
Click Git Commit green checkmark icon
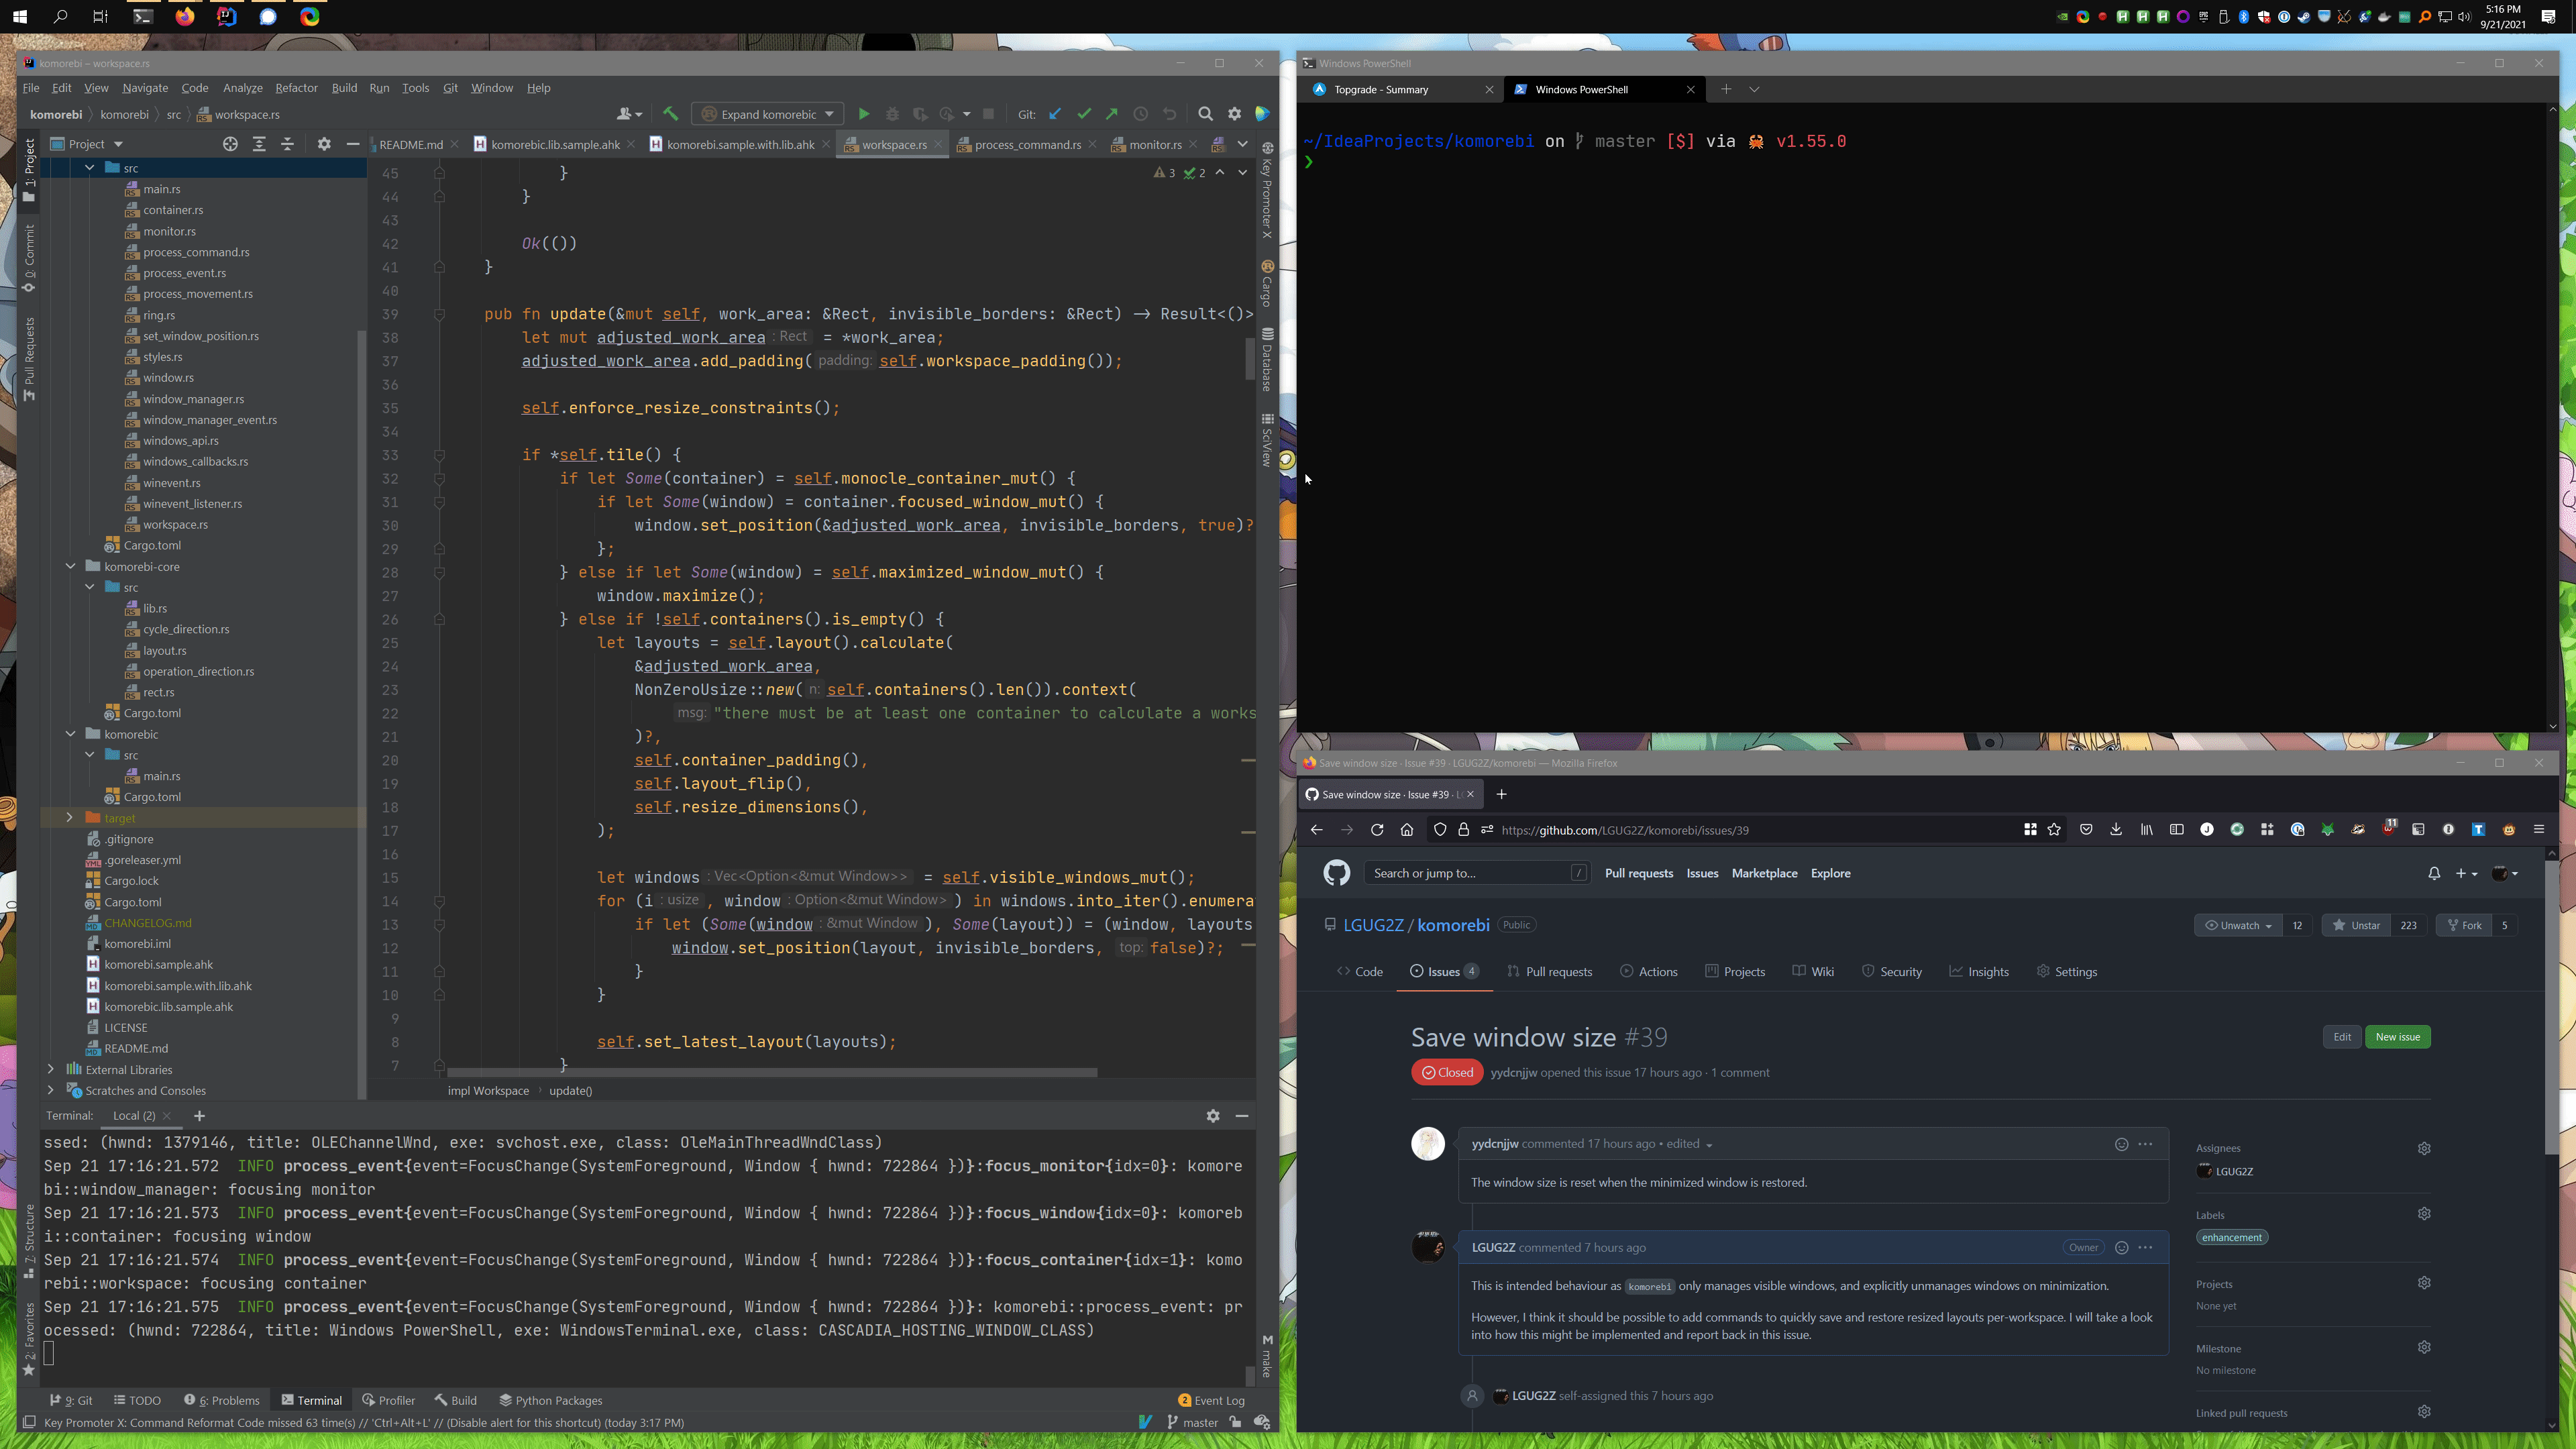(1084, 114)
